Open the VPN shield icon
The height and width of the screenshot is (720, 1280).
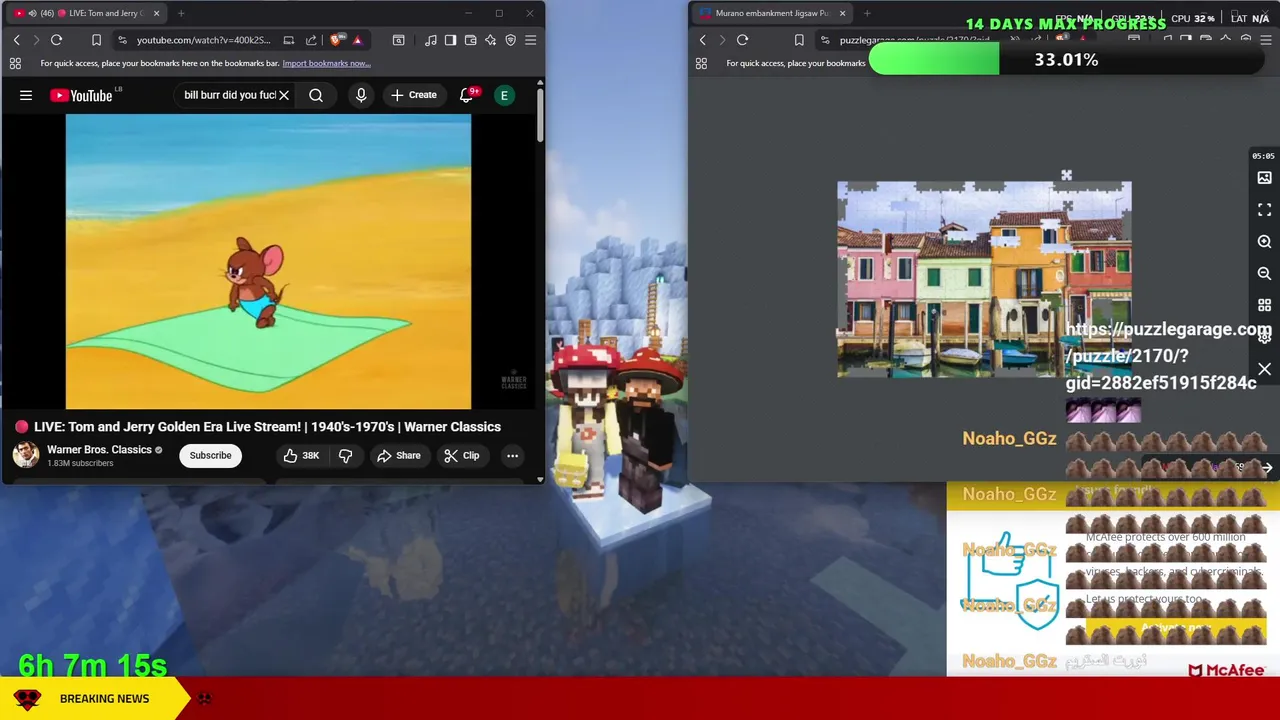510,40
